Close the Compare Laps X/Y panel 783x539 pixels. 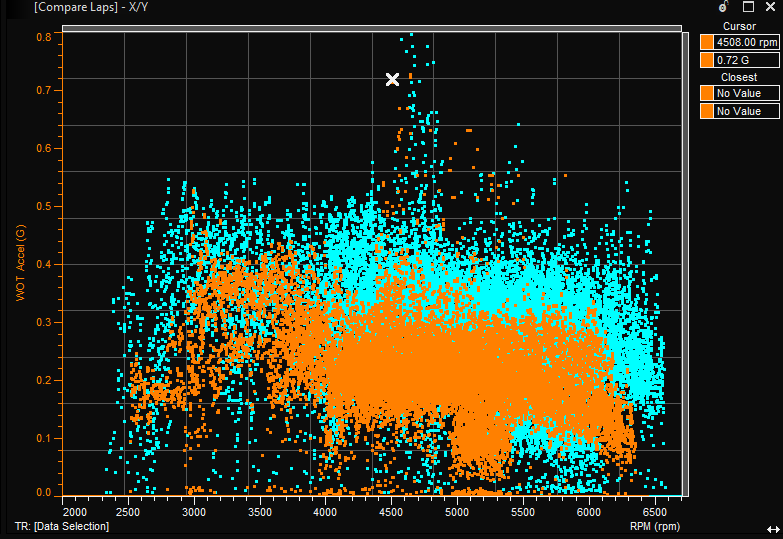pos(770,6)
